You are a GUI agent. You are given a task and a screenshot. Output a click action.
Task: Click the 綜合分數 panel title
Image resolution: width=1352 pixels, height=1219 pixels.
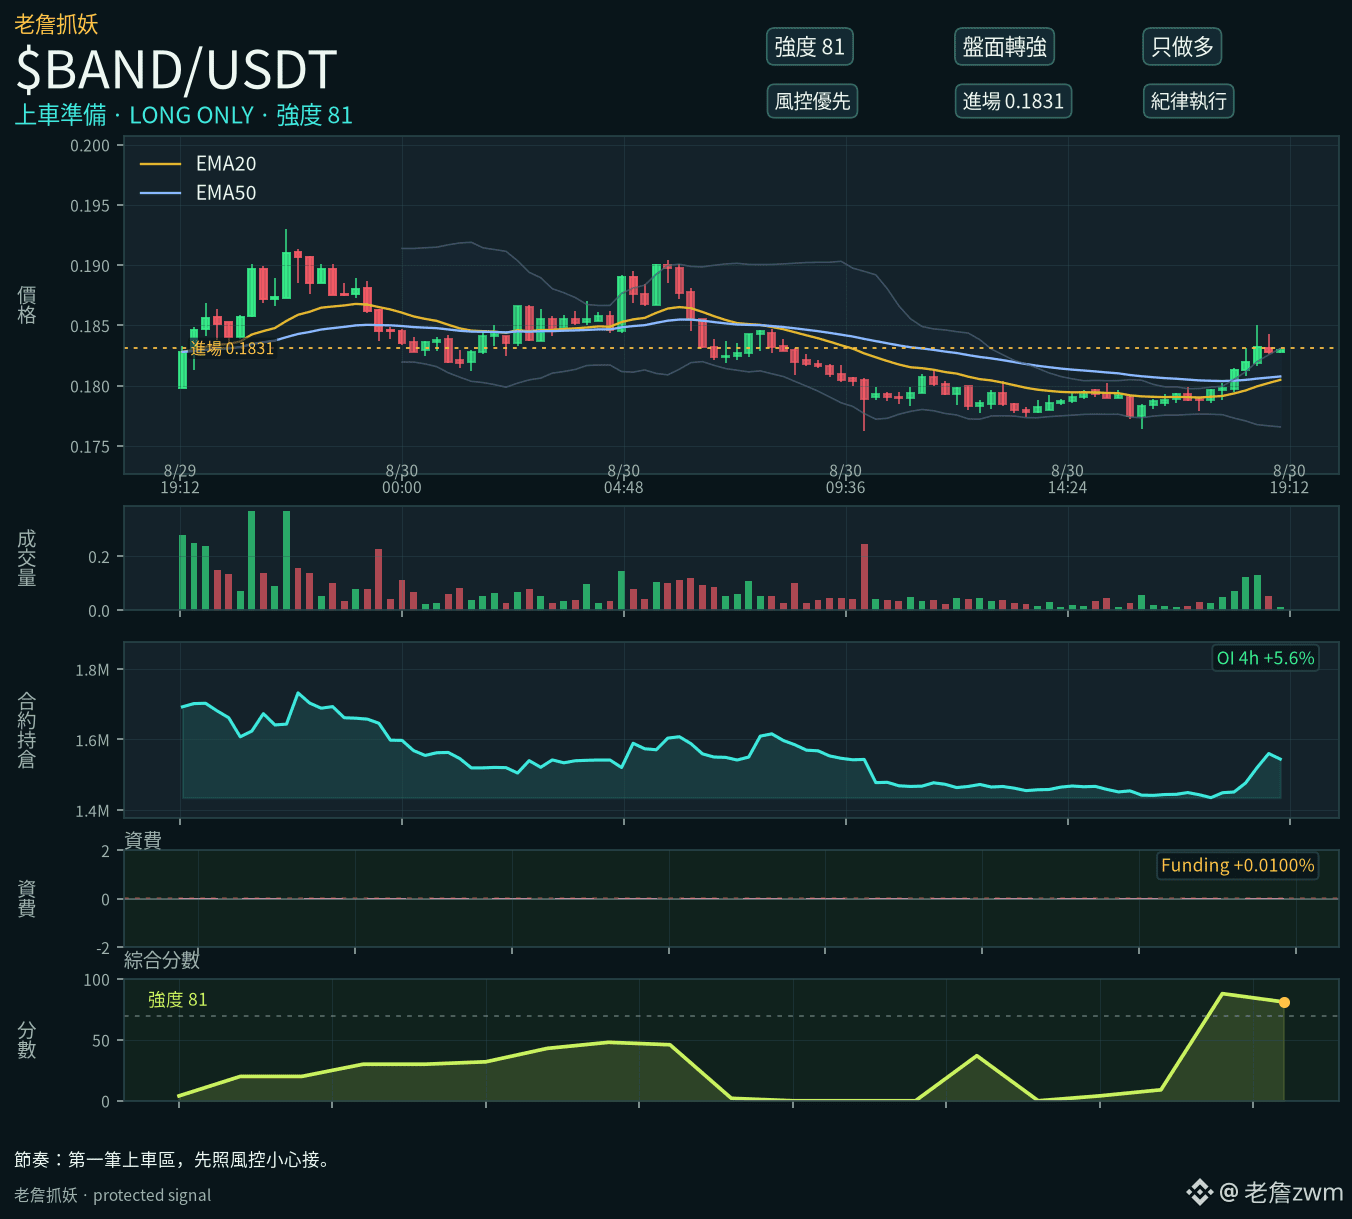coord(162,960)
